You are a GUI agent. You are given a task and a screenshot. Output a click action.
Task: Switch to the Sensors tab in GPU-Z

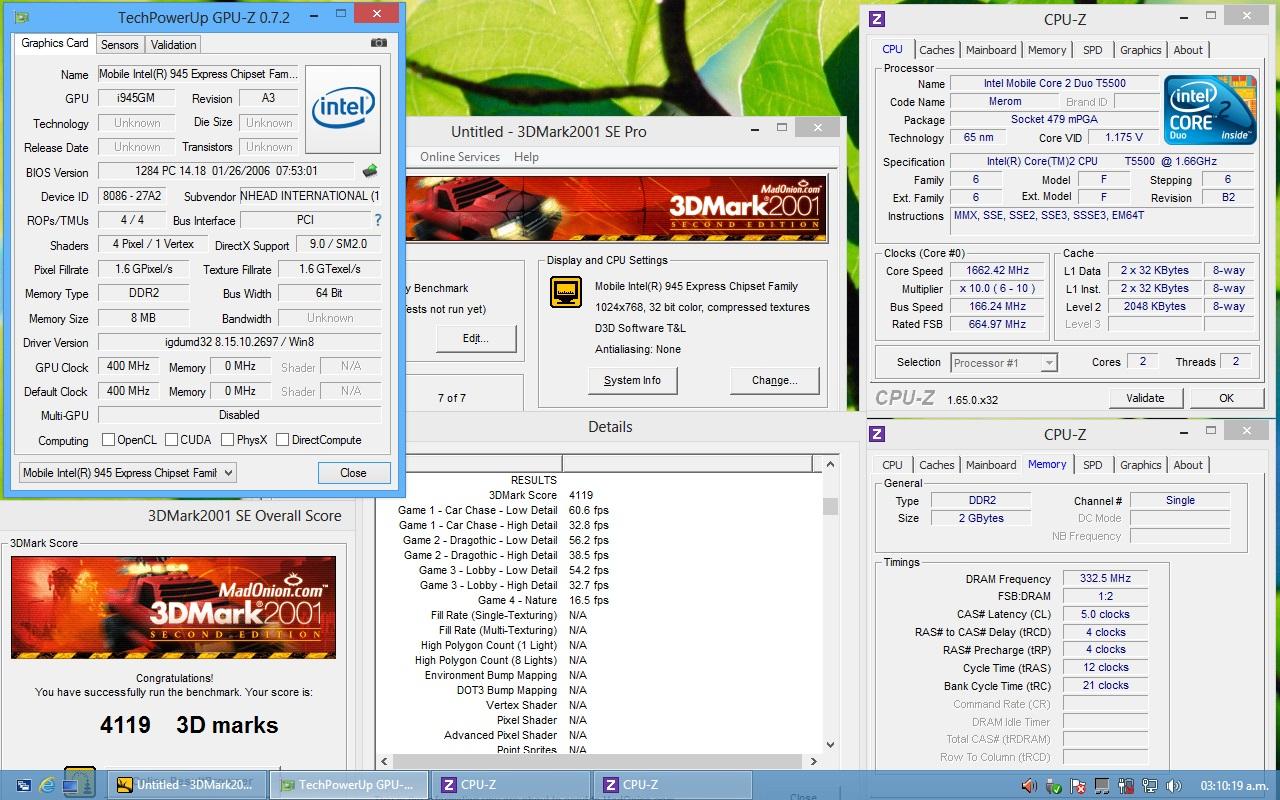pyautogui.click(x=120, y=45)
